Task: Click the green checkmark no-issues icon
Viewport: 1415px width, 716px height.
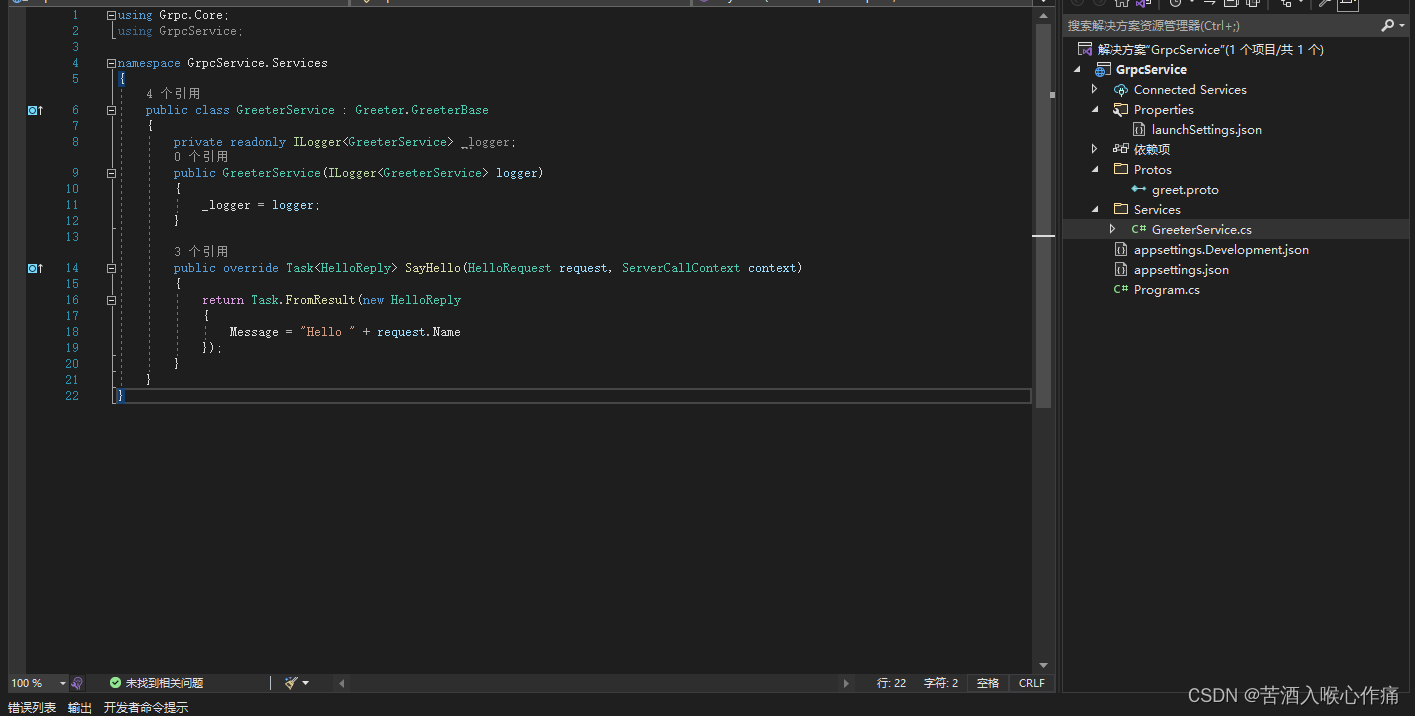Action: pyautogui.click(x=115, y=683)
